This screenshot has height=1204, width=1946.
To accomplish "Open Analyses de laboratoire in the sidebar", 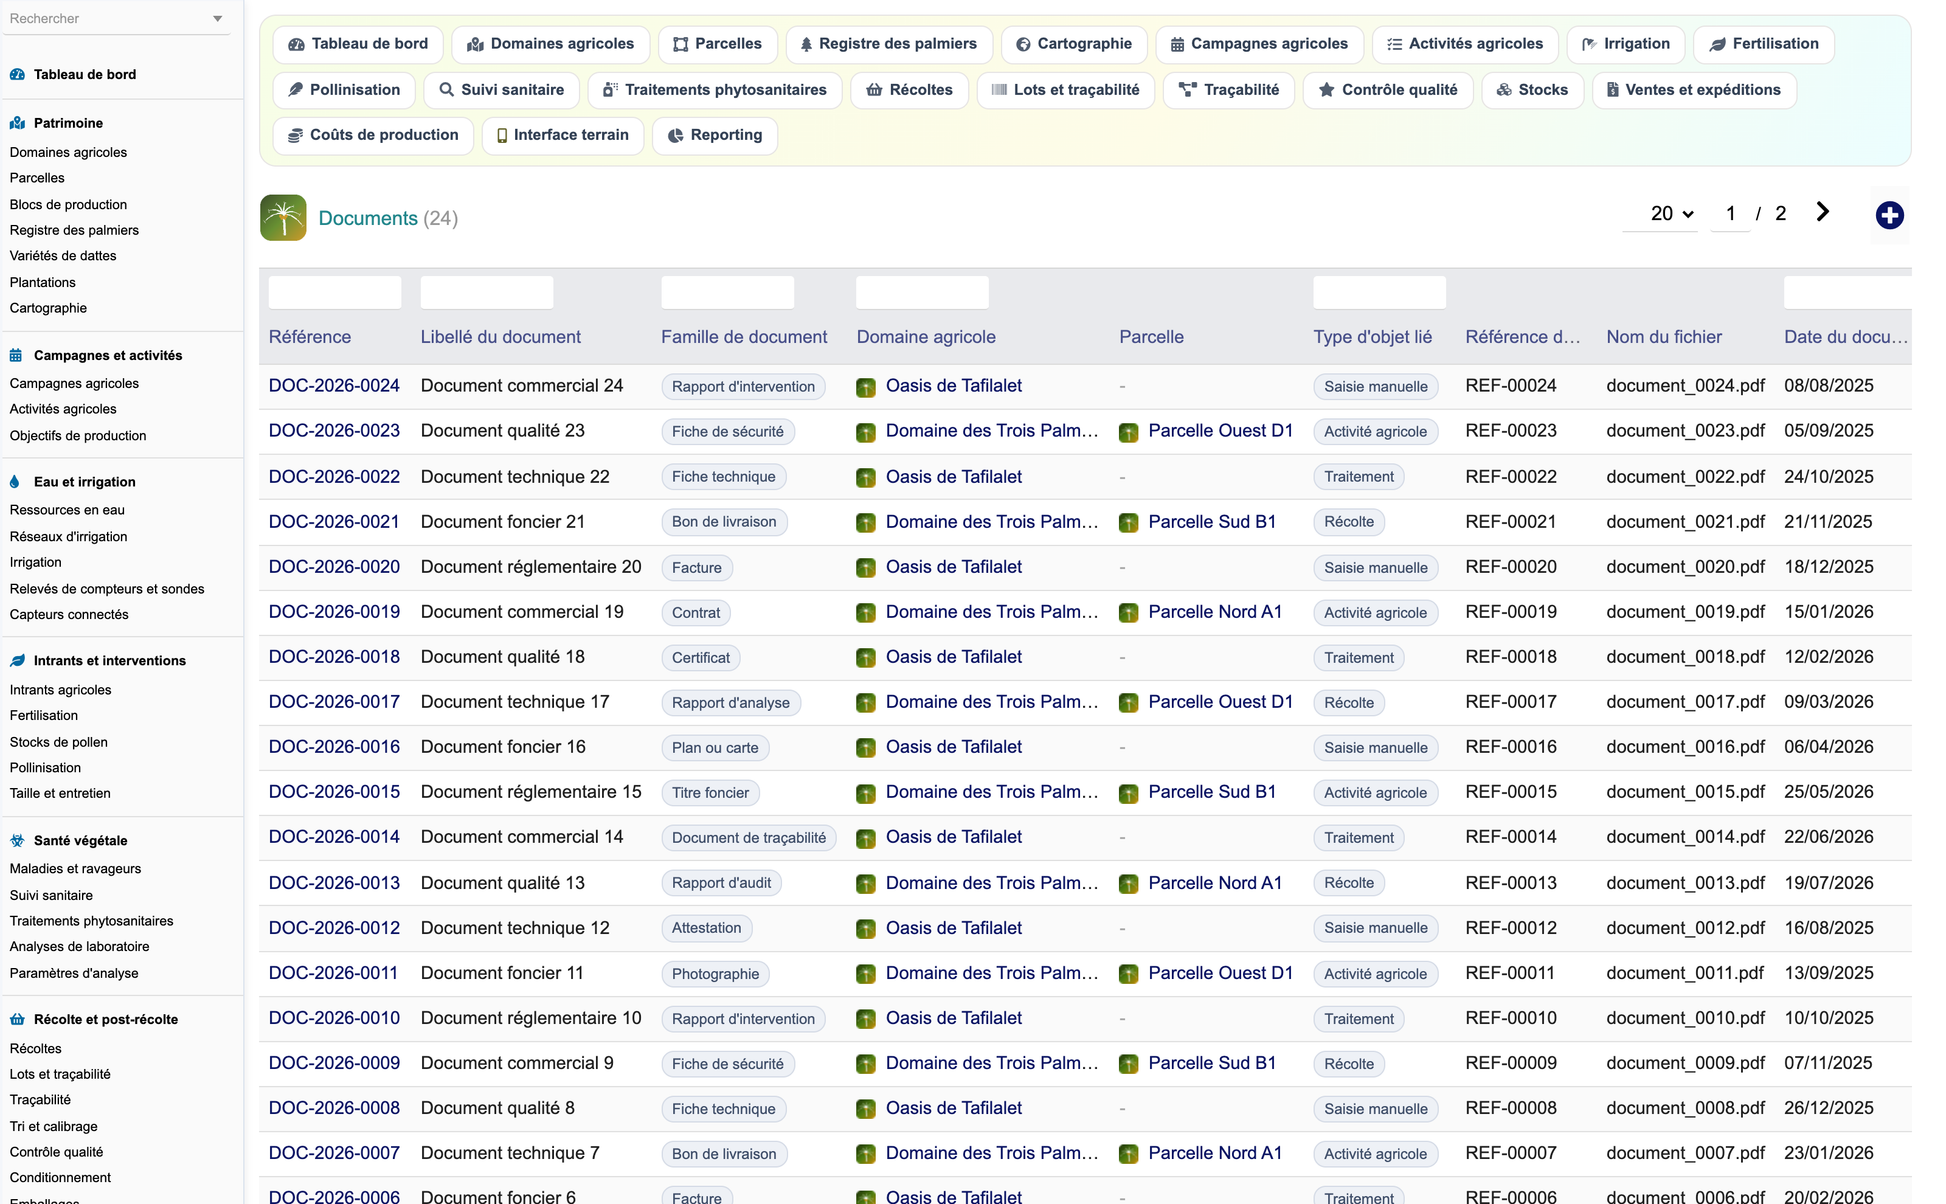I will 79,947.
